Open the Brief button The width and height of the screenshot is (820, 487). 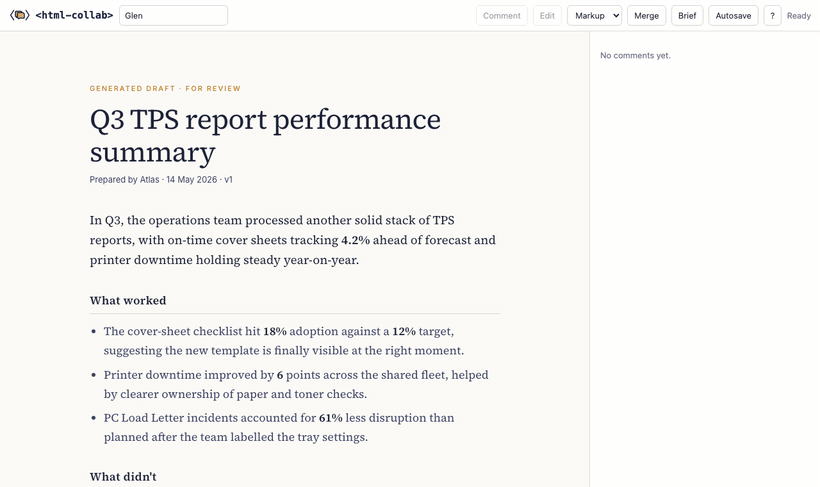[x=687, y=16]
